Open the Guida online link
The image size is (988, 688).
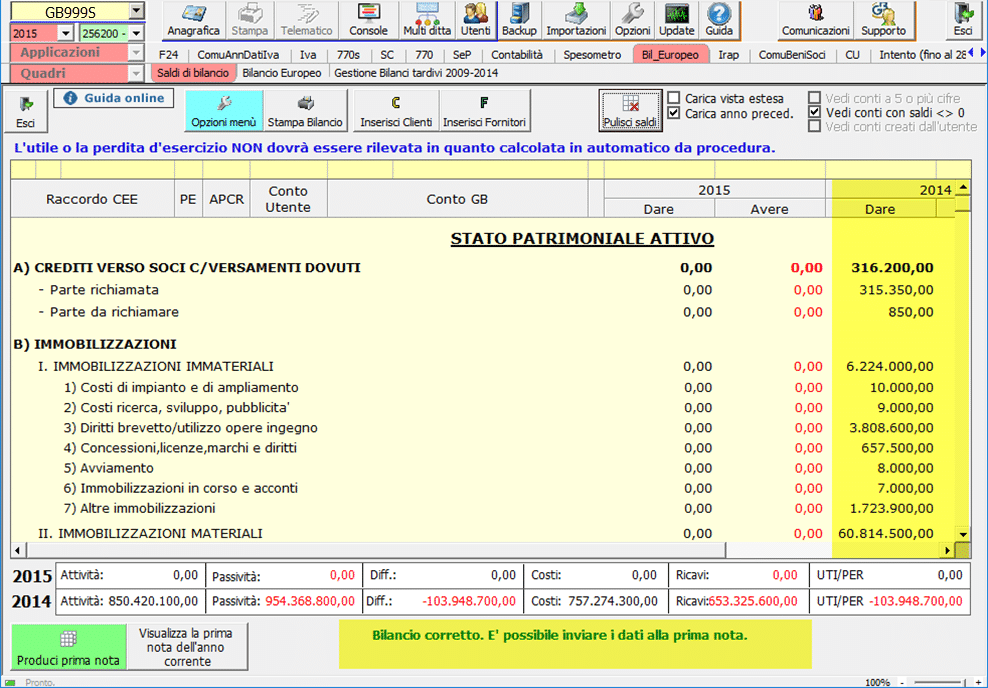click(114, 98)
